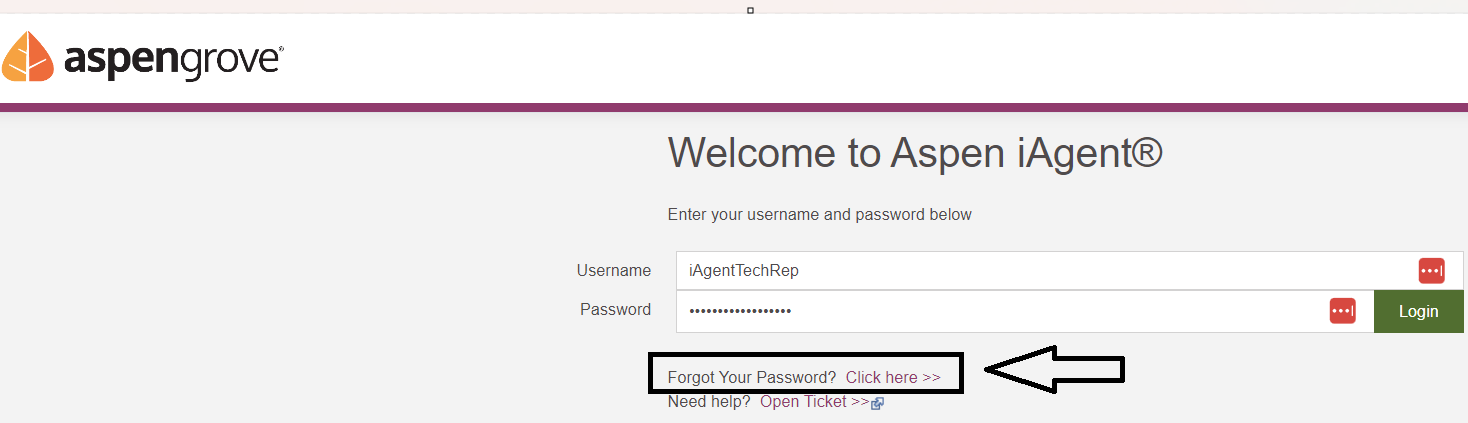This screenshot has width=1468, height=423.
Task: Click the purple divider bar under the header
Action: (734, 107)
